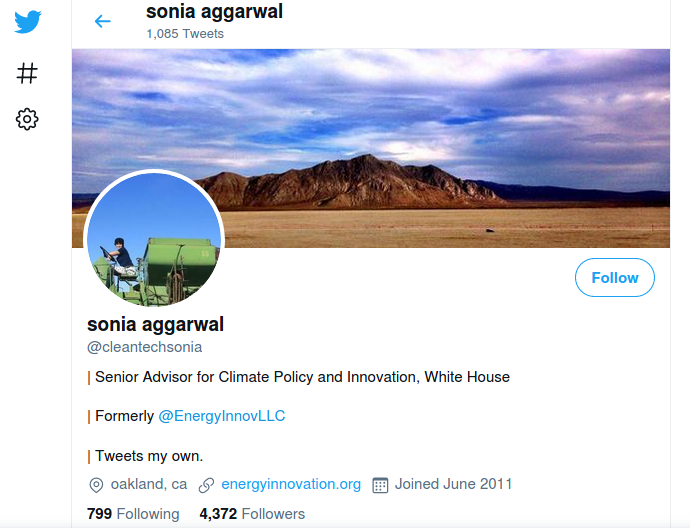
Task: Click the @cleantechsonia handle text
Action: [145, 347]
